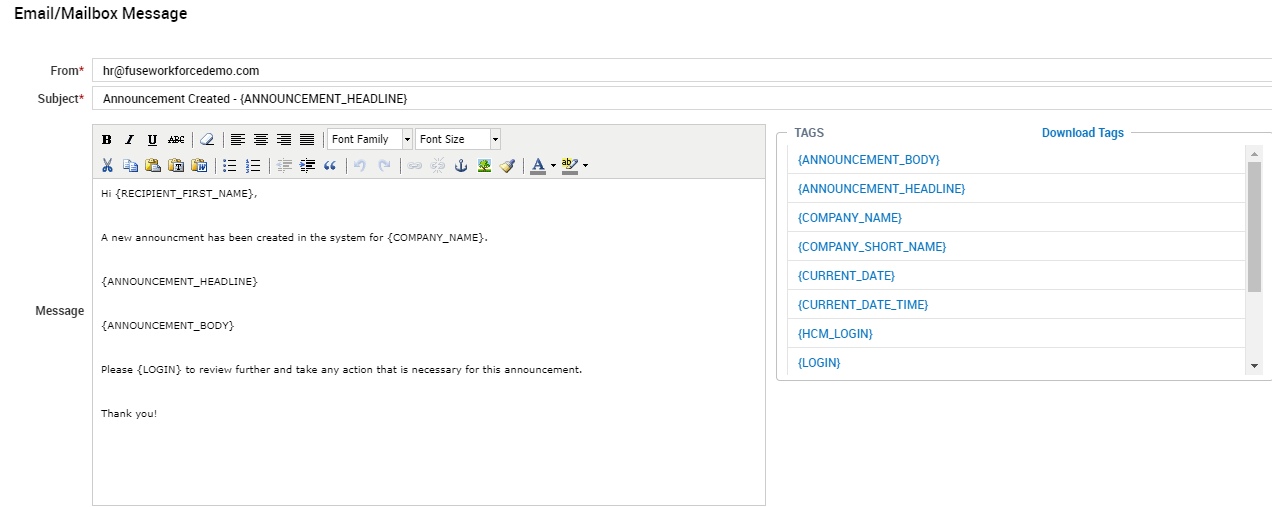Image resolution: width=1272 pixels, height=507 pixels.
Task: Toggle italic formatting in the editor
Action: pos(129,140)
